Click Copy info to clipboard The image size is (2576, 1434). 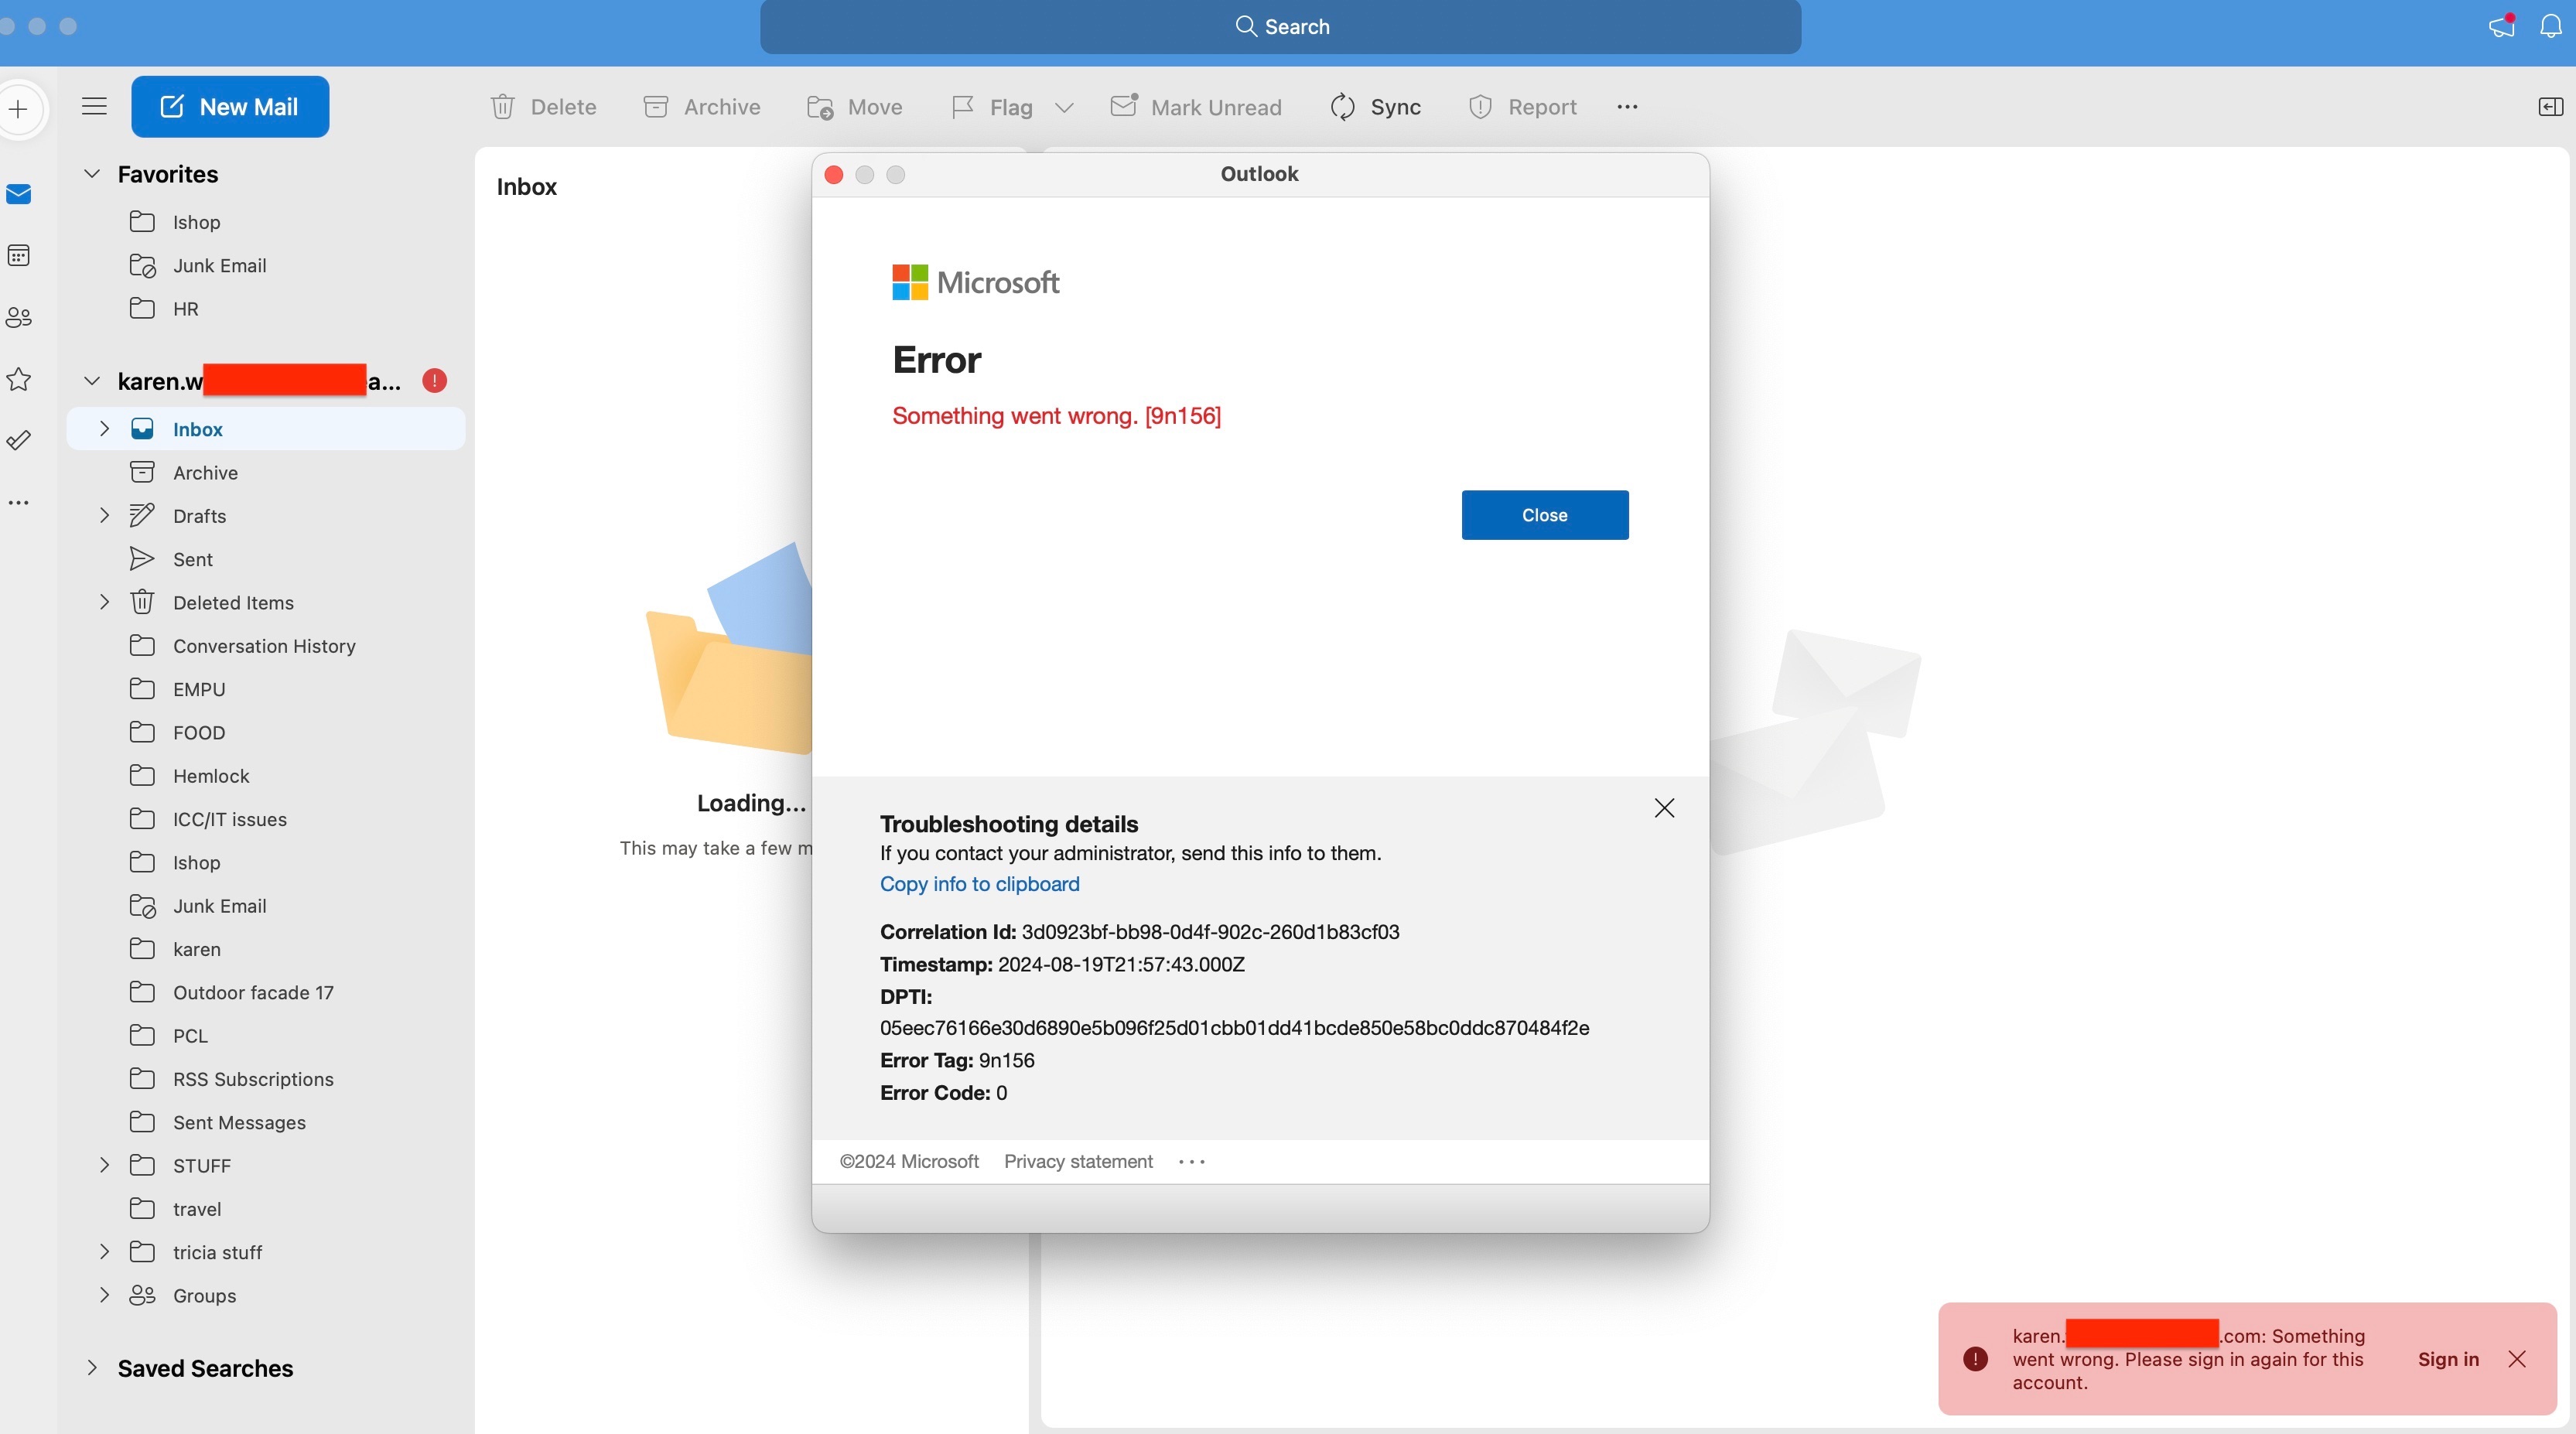coord(979,883)
